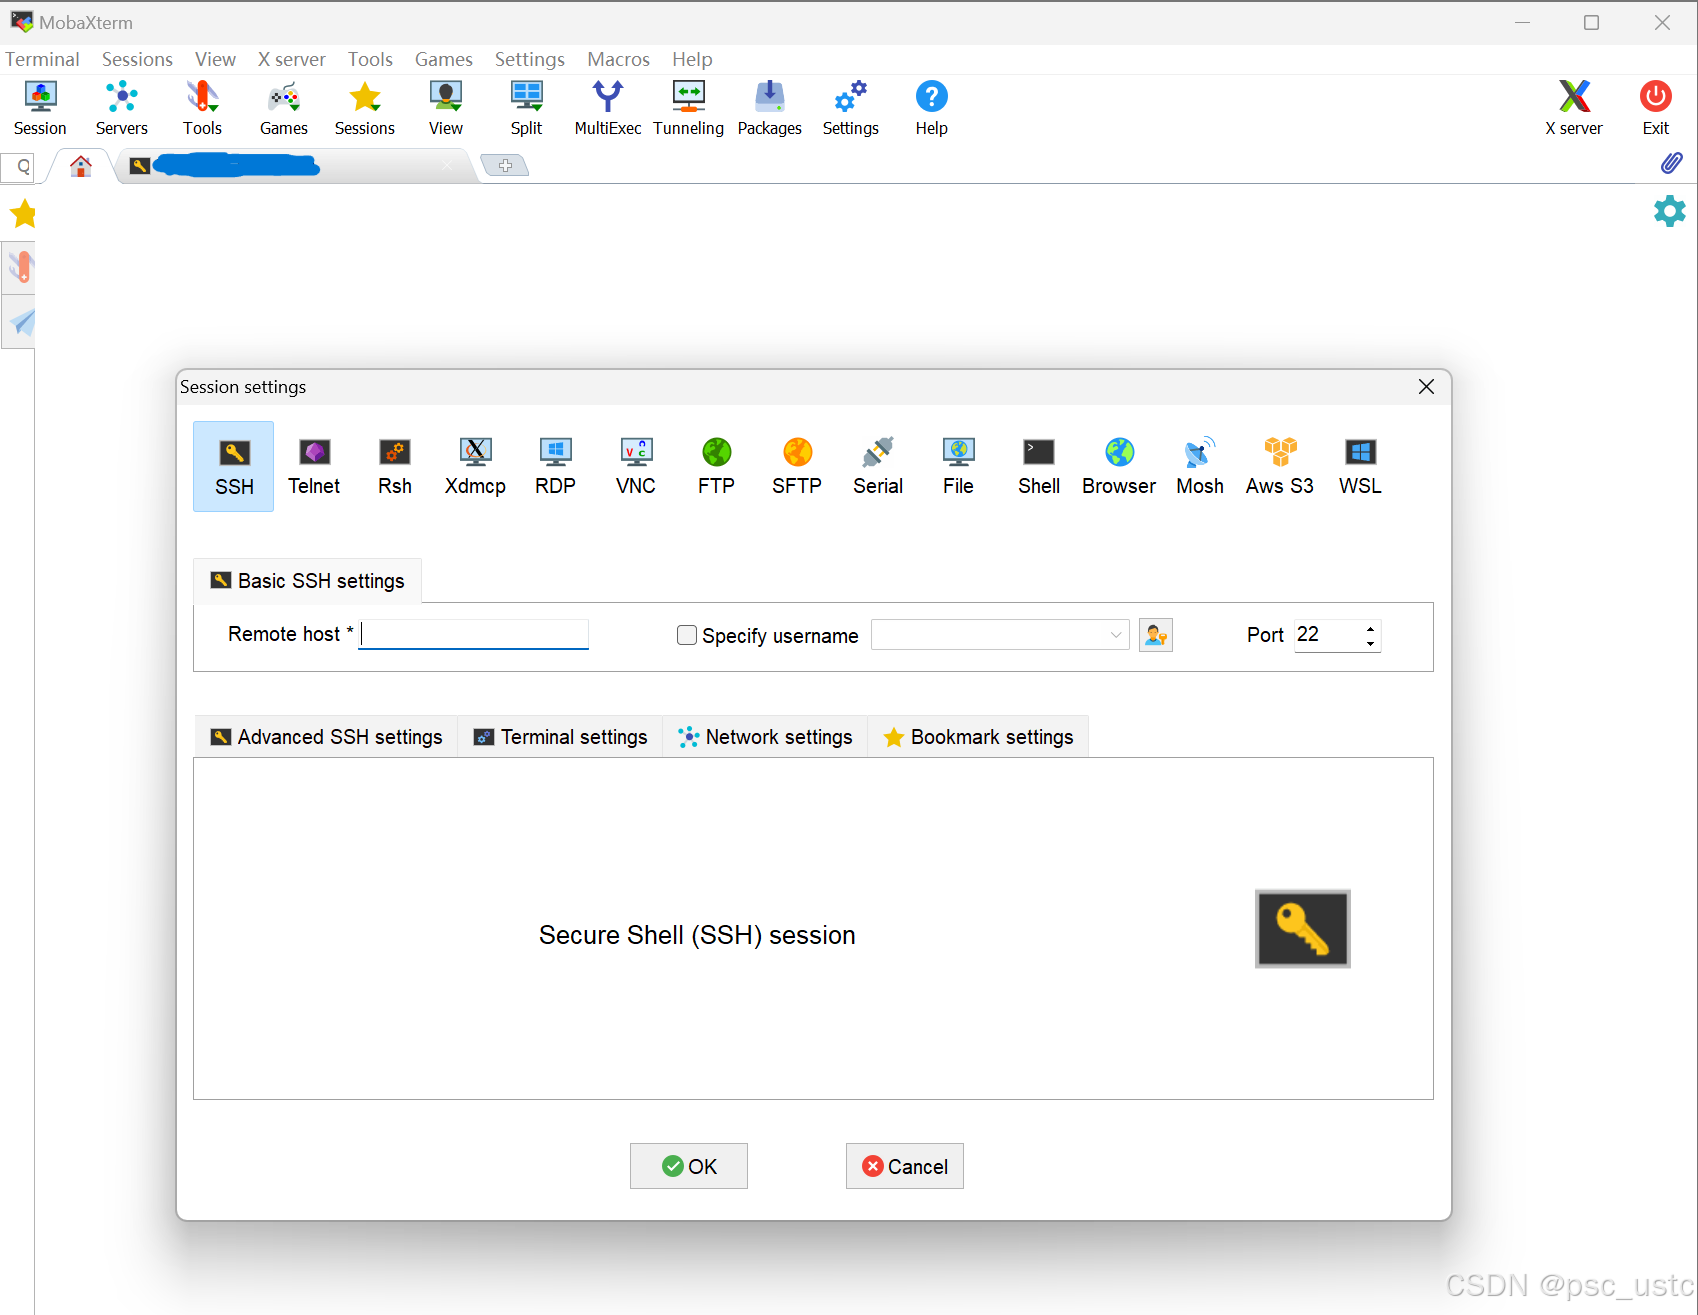Click the X server toolbar icon
This screenshot has width=1698, height=1315.
pyautogui.click(x=1574, y=108)
